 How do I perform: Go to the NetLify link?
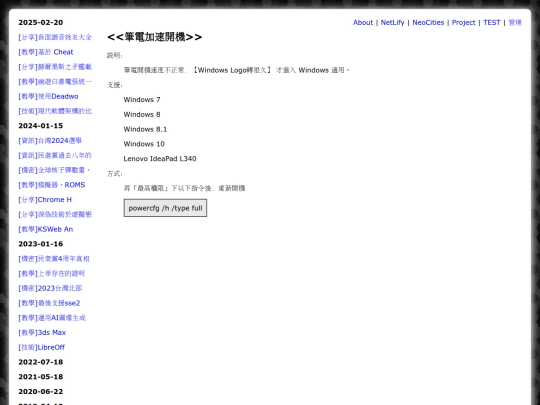[x=392, y=22]
